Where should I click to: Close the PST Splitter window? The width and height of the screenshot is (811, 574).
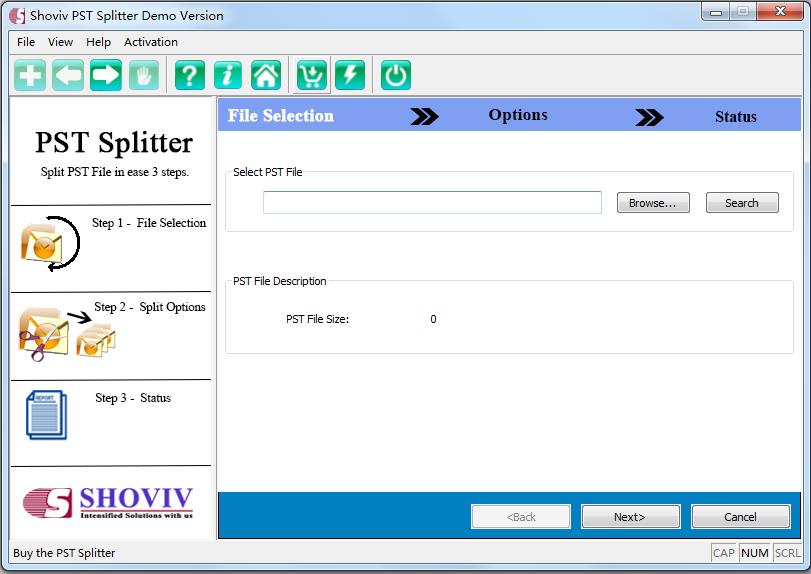pos(780,11)
